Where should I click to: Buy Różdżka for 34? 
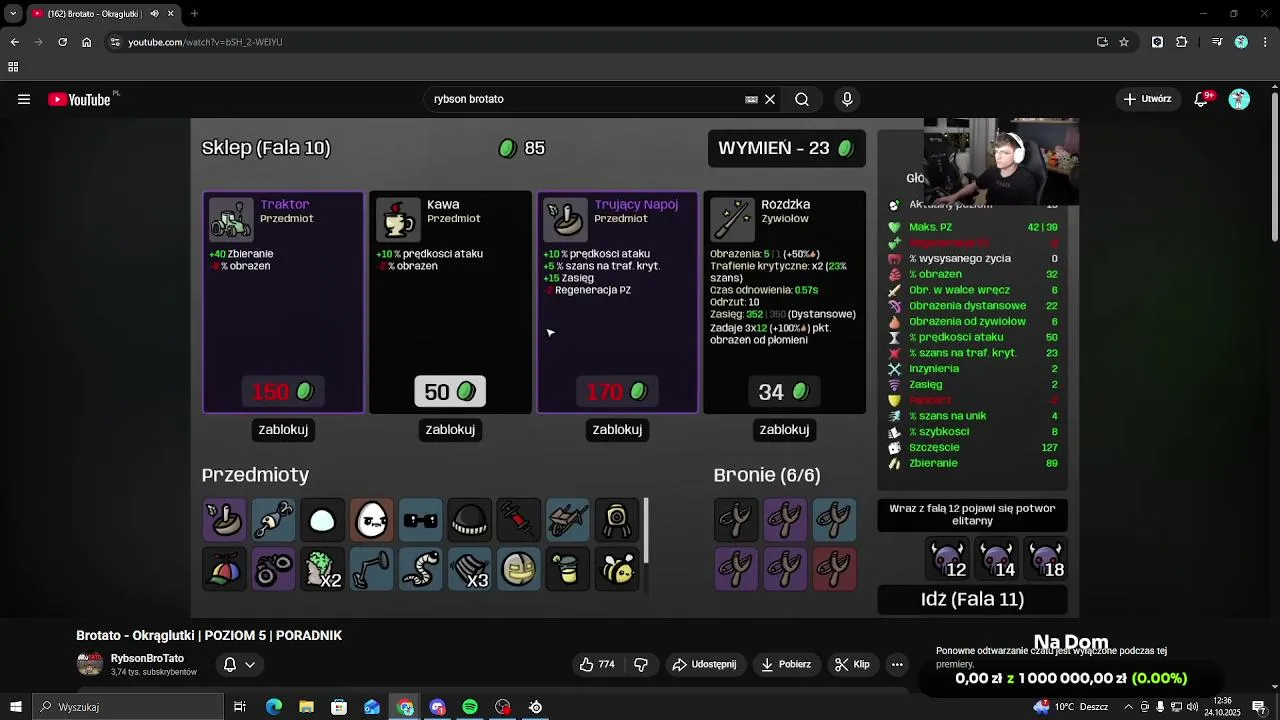[x=784, y=392]
